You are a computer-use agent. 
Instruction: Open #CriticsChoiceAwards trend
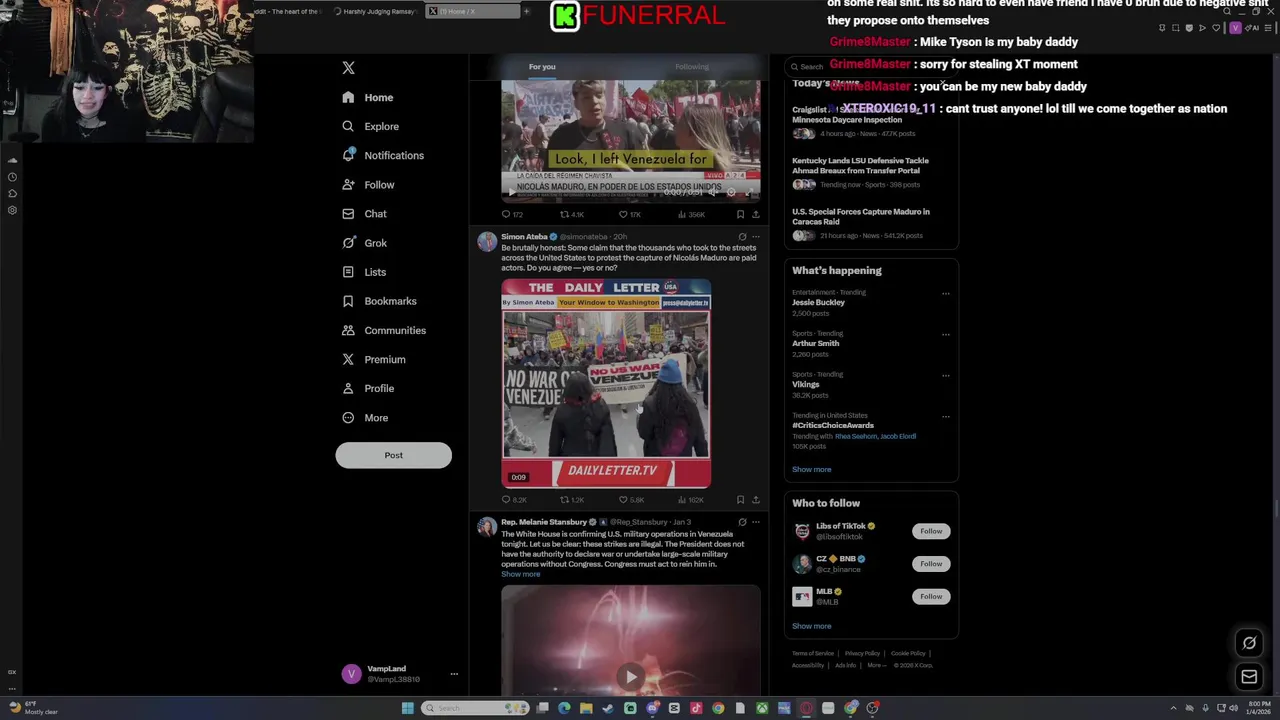pos(833,425)
